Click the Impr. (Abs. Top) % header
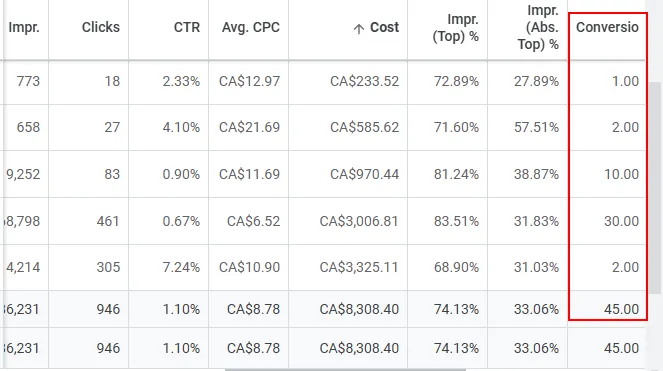The height and width of the screenshot is (371, 663). pos(538,27)
